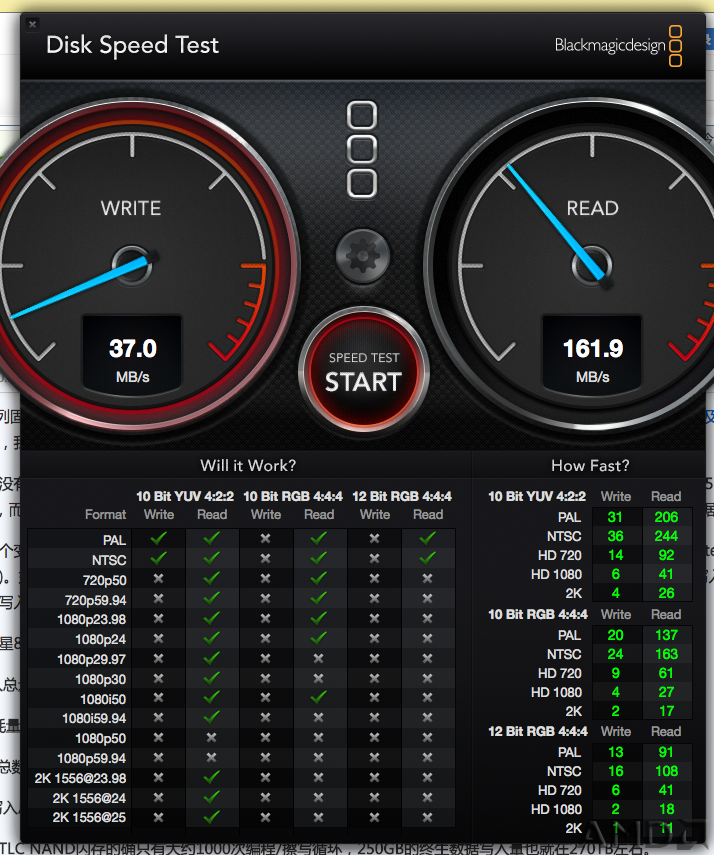Image resolution: width=714 pixels, height=855 pixels.
Task: Start the speed test
Action: coord(364,370)
